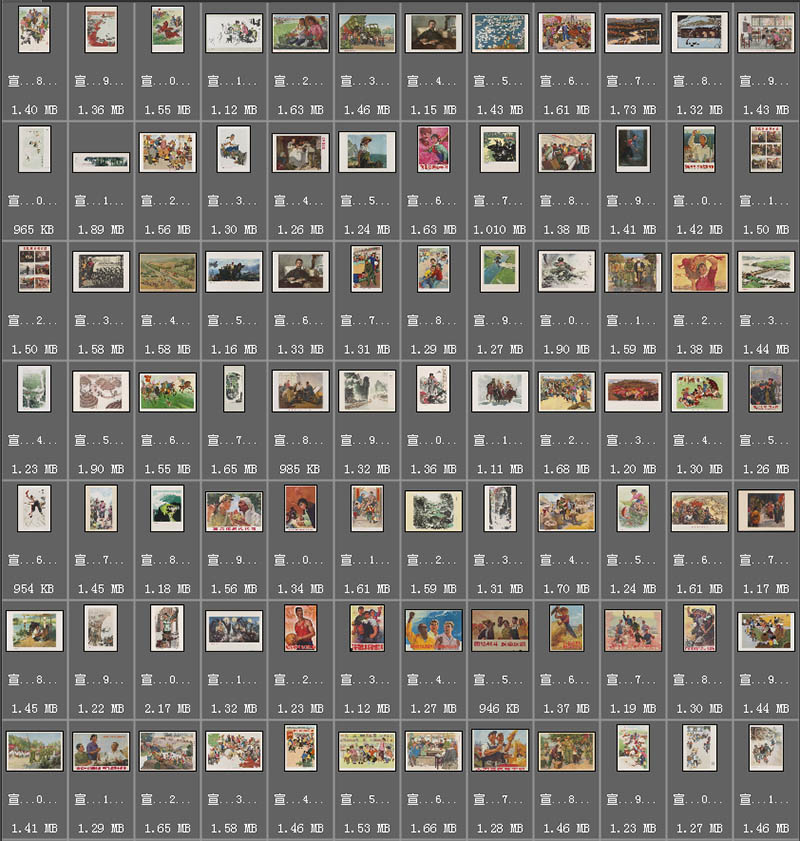Open the 954 KB image thumbnail
This screenshot has height=841, width=800.
point(34,509)
